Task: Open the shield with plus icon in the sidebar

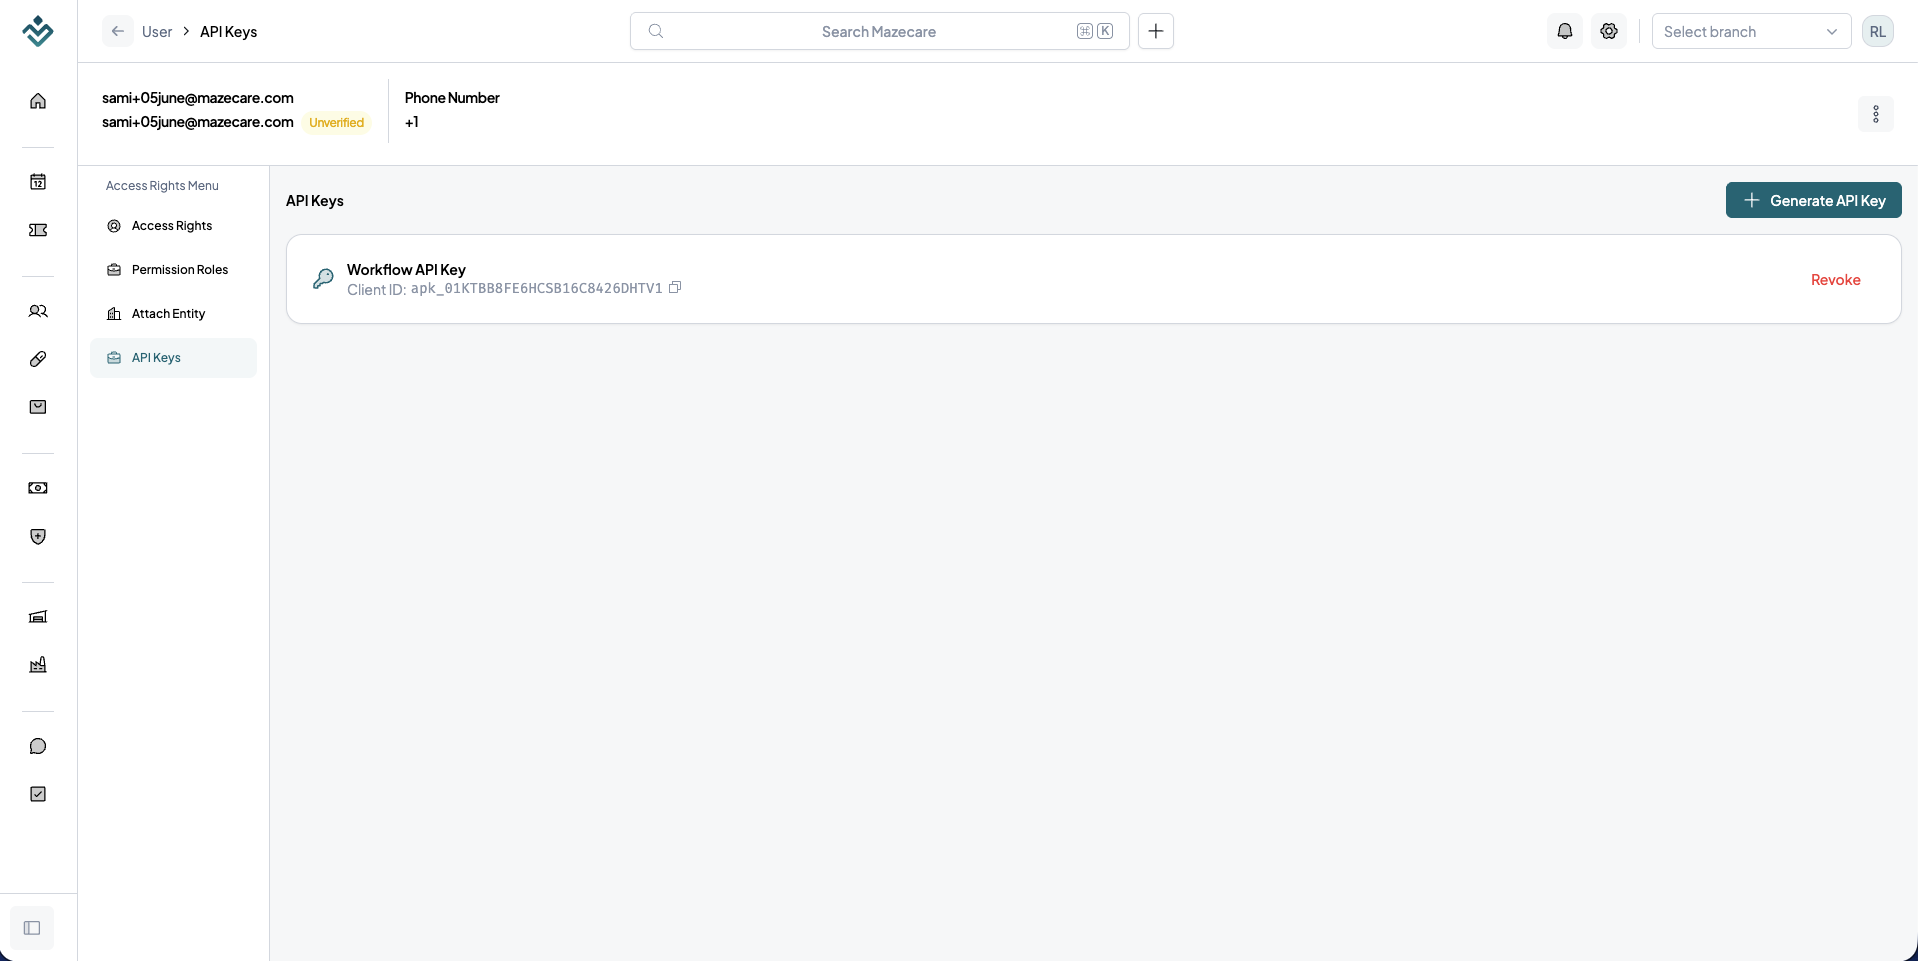Action: pos(38,537)
